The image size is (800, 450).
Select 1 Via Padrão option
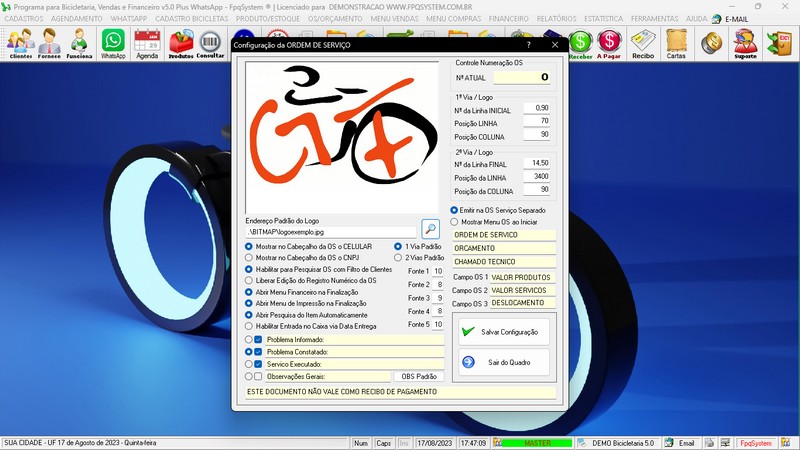[398, 246]
